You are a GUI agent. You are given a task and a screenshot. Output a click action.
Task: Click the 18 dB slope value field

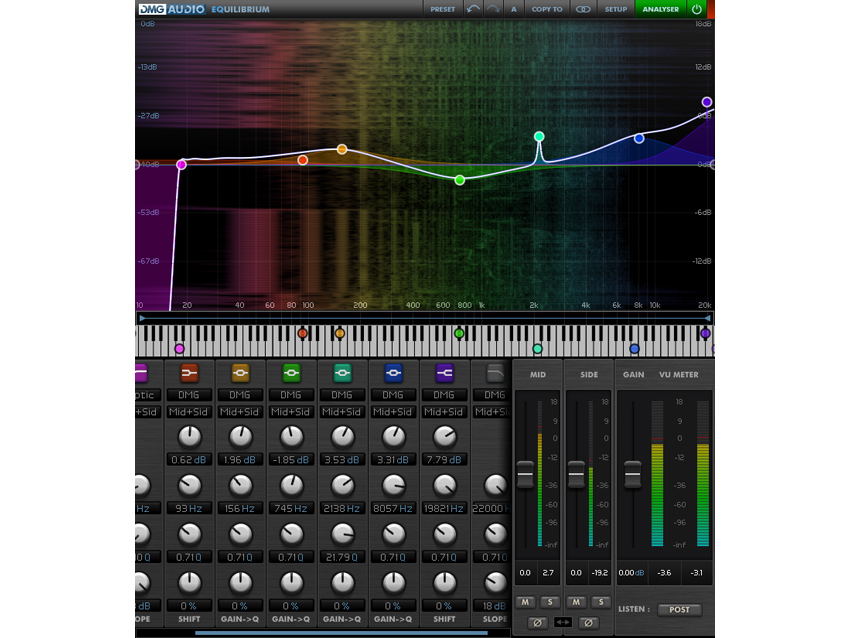(491, 606)
